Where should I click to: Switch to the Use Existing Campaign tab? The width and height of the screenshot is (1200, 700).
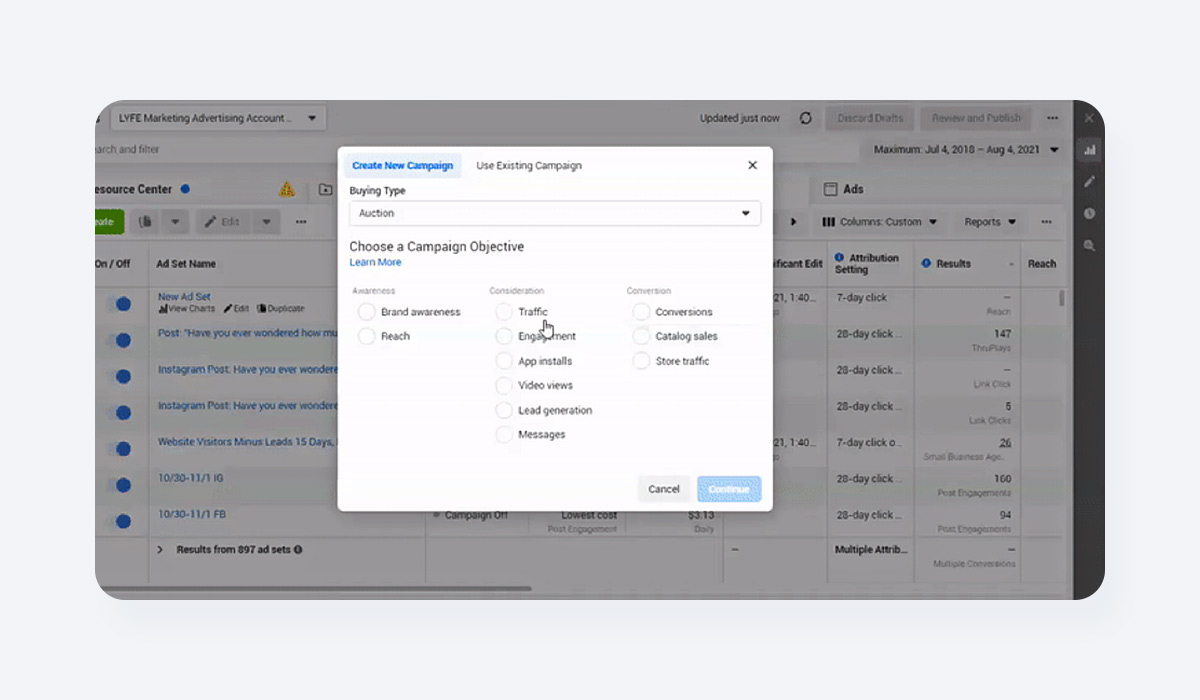tap(529, 166)
